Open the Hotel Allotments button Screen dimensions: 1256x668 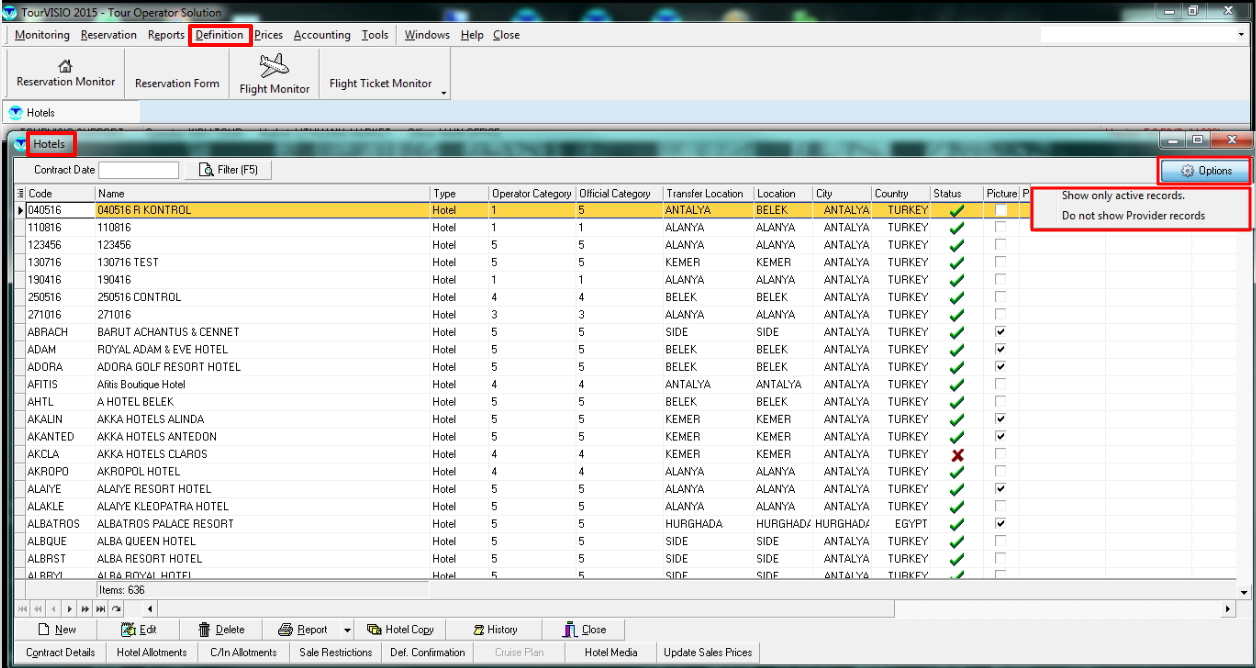tap(152, 652)
